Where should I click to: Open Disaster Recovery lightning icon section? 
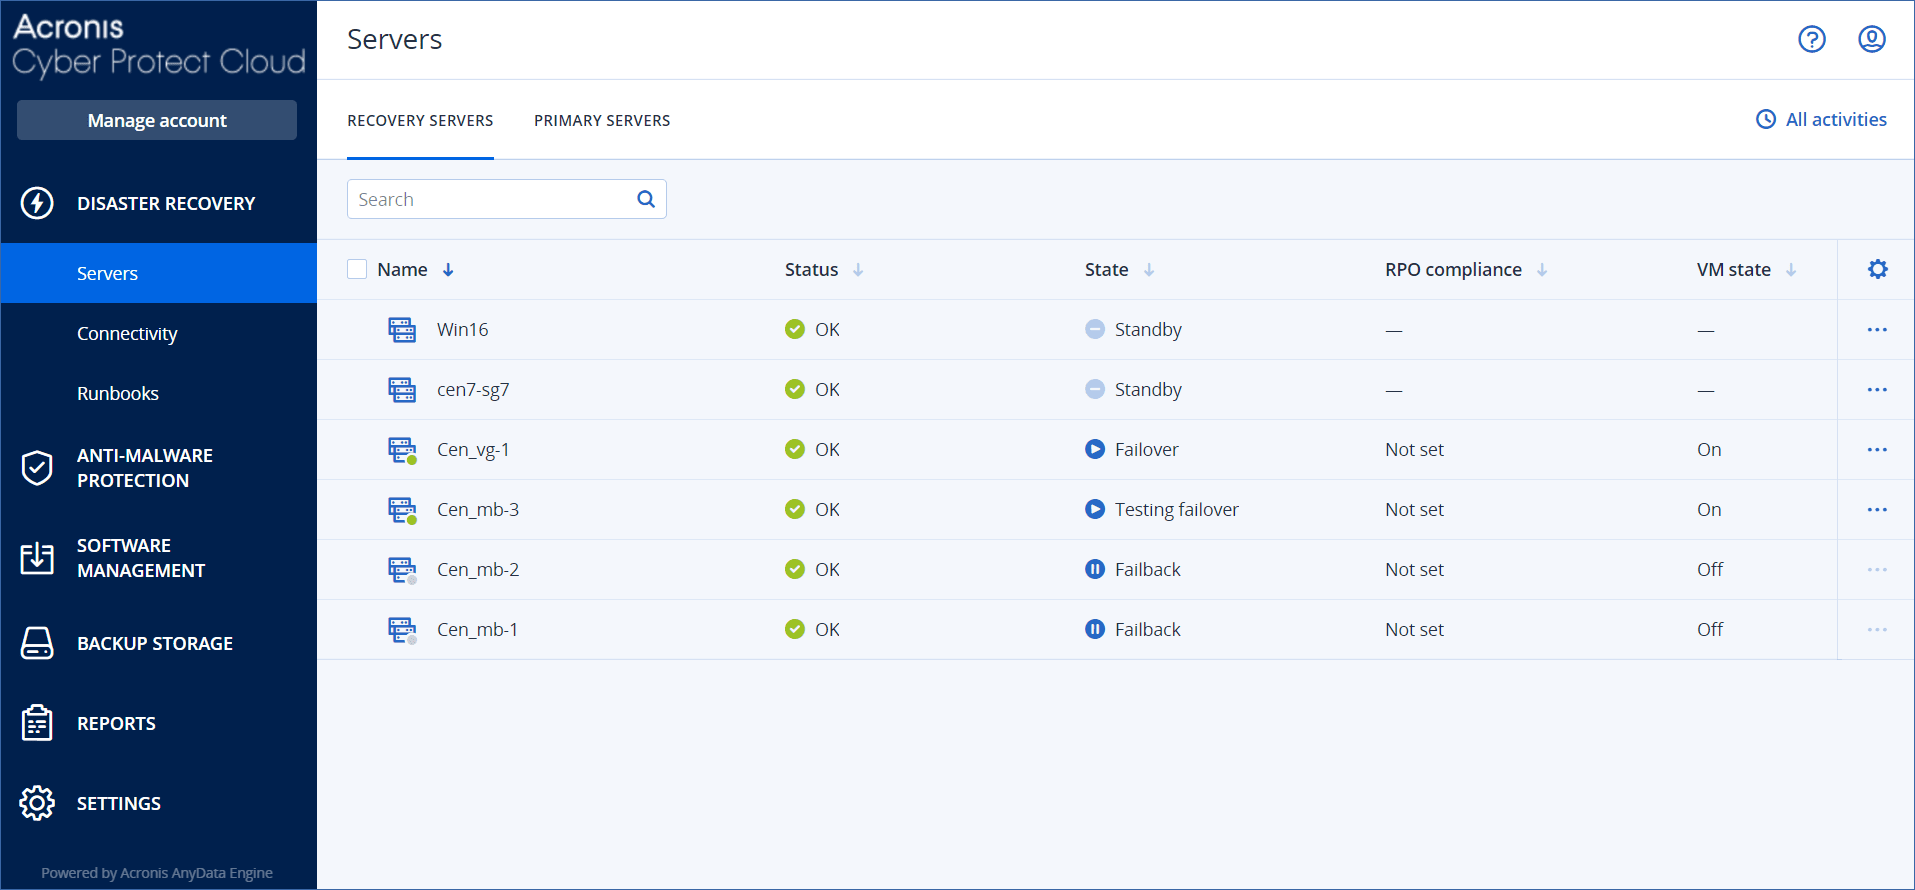(x=37, y=203)
